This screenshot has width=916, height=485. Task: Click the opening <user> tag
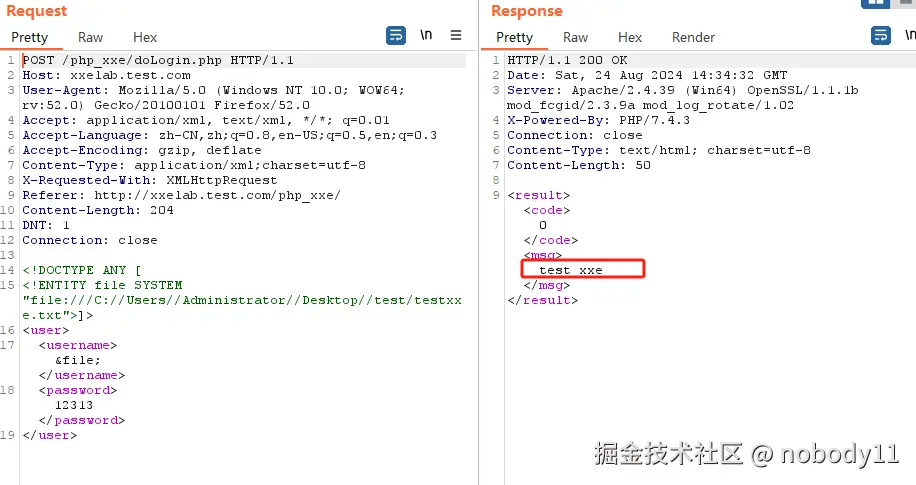(x=46, y=330)
